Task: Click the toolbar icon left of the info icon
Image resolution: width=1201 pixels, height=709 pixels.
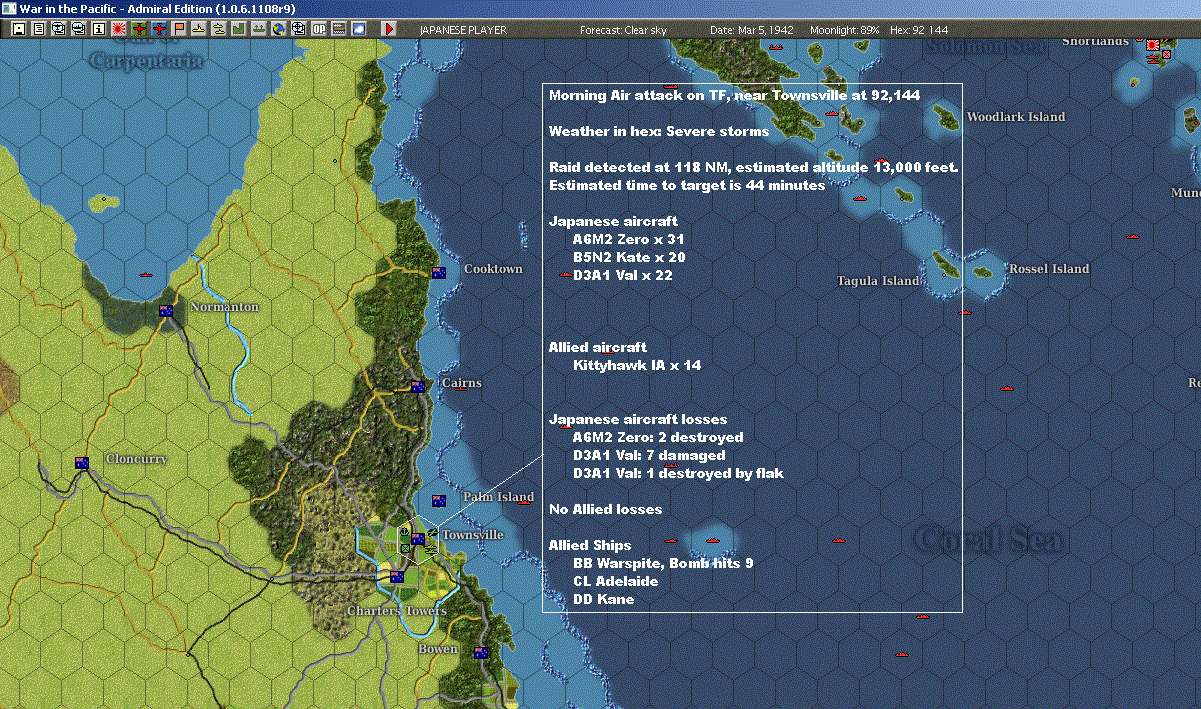Action: (78, 29)
